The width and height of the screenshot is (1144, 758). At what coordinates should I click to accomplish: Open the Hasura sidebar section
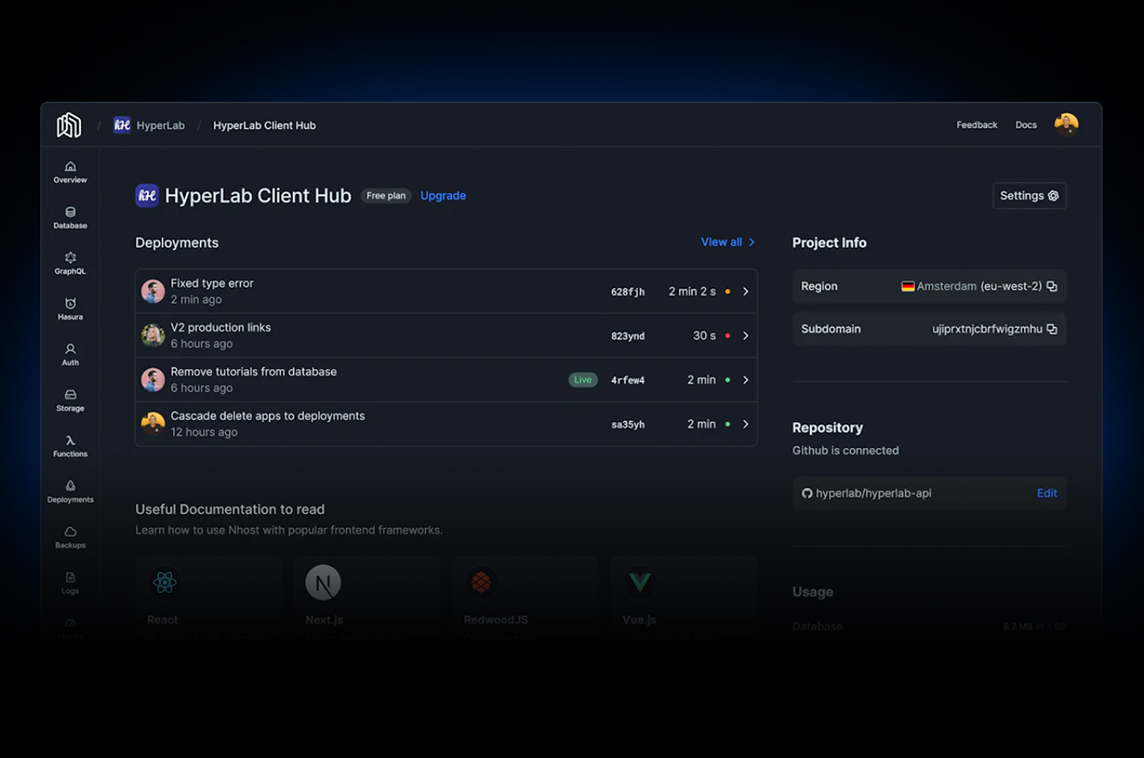tap(70, 309)
